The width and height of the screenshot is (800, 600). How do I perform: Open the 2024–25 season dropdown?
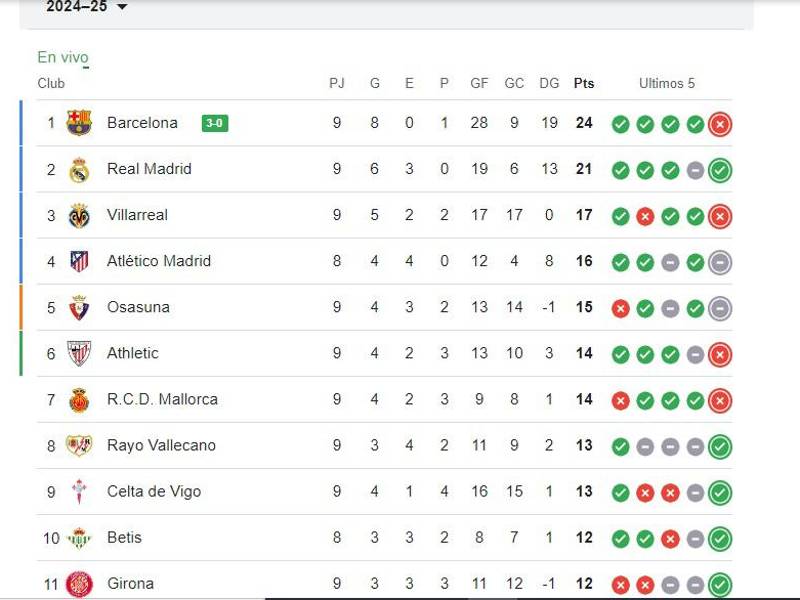(x=87, y=7)
